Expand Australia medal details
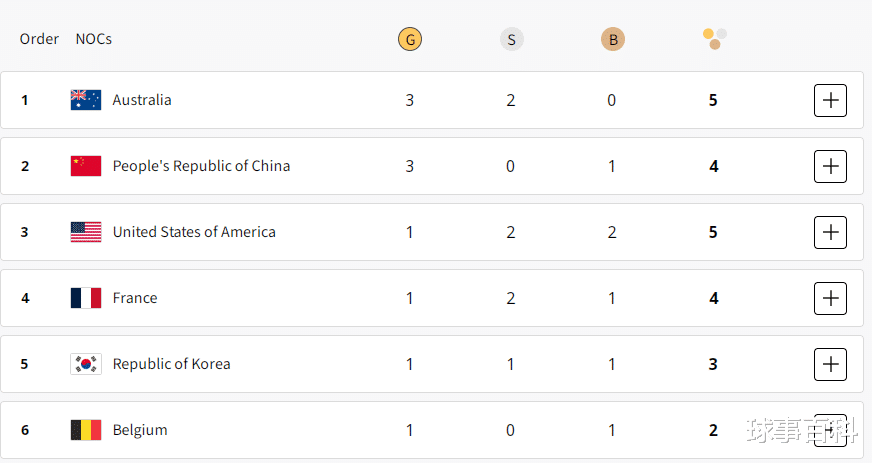Image resolution: width=872 pixels, height=463 pixels. pos(830,100)
